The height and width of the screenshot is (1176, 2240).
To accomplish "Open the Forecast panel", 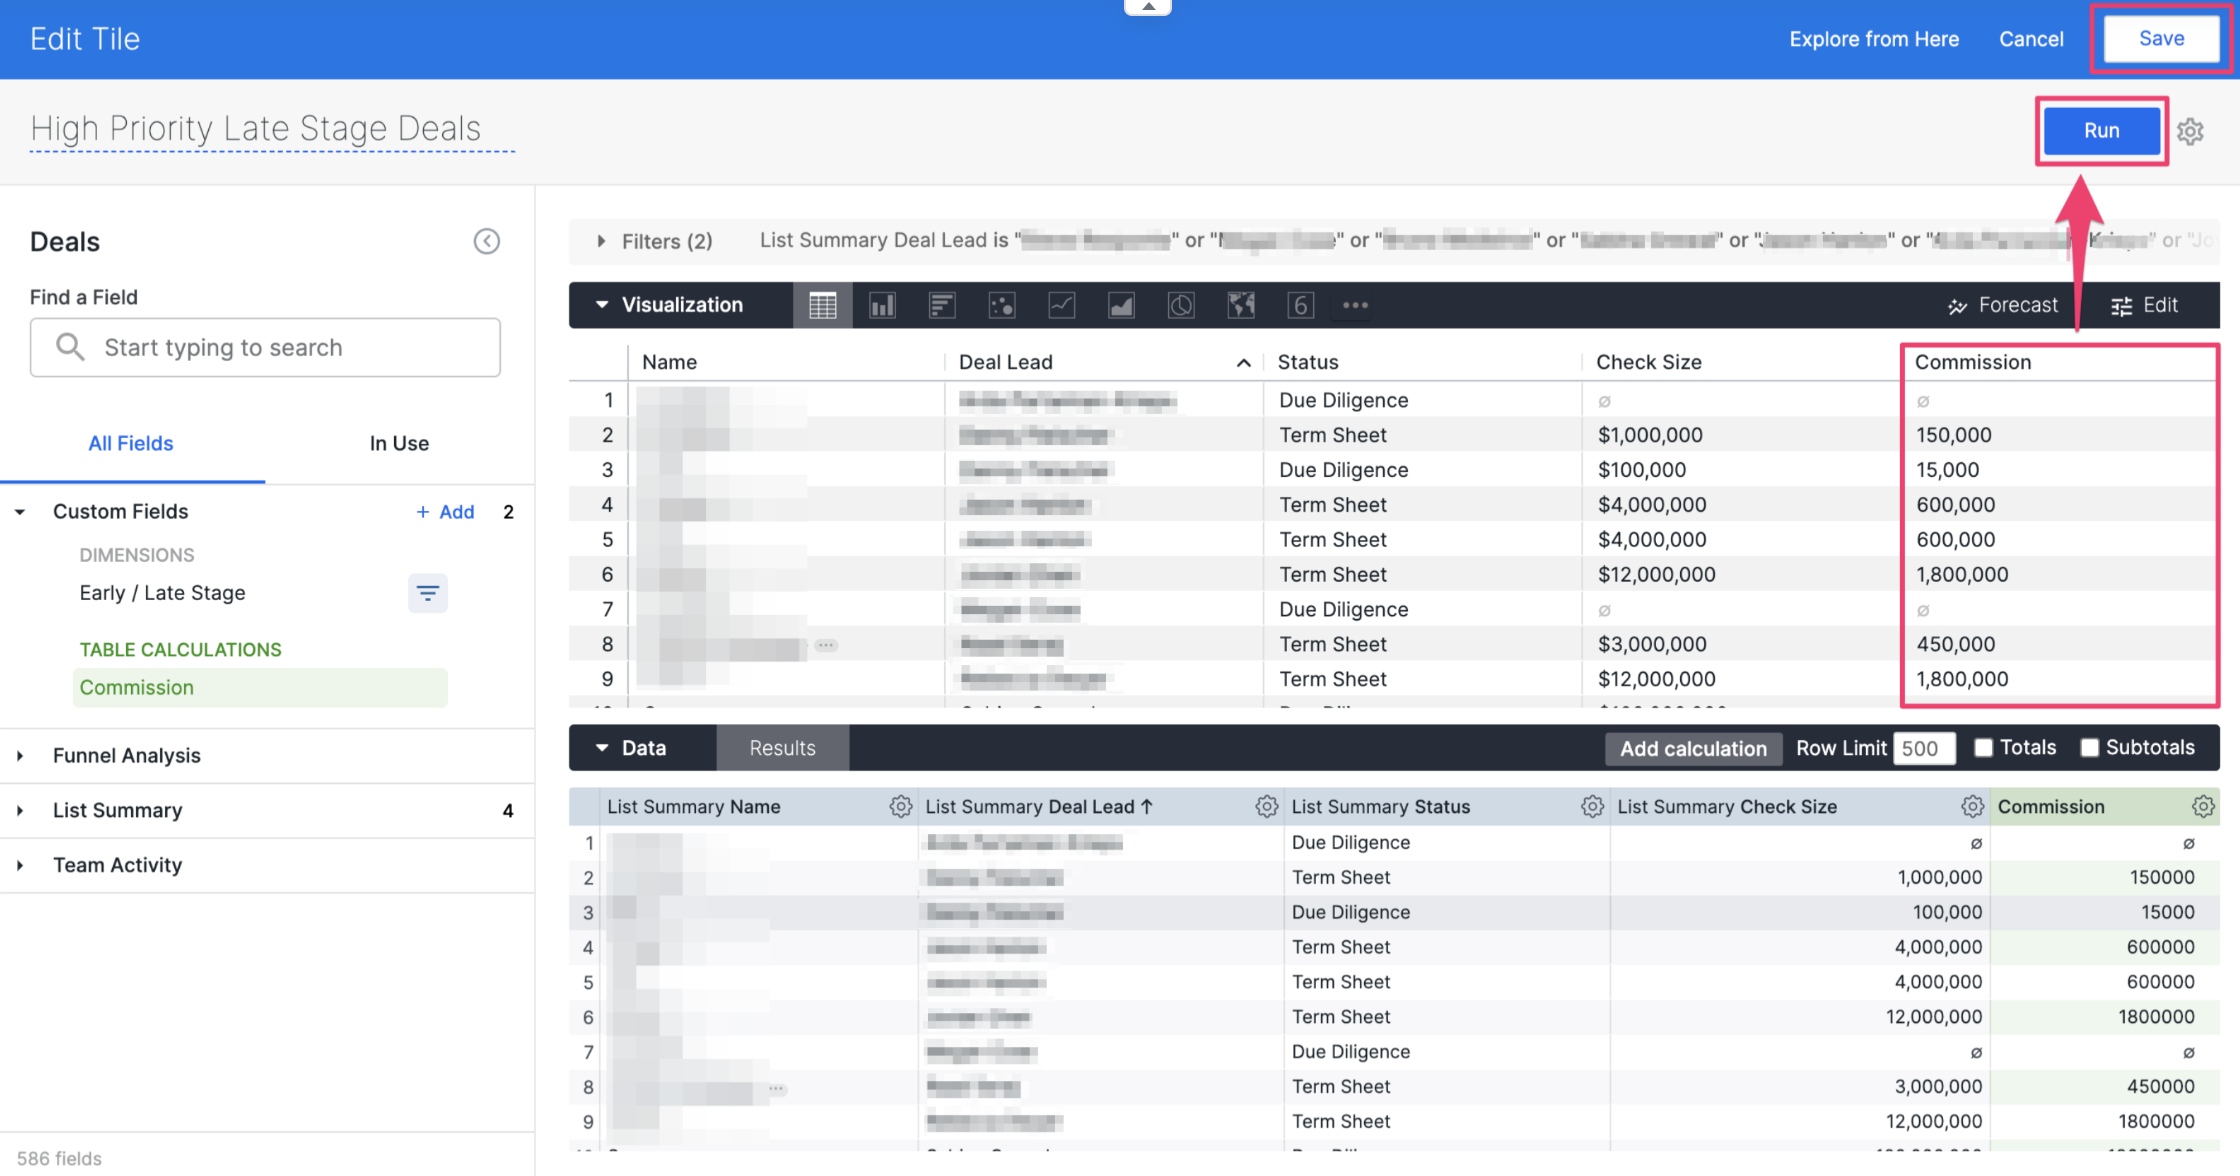I will [2003, 305].
